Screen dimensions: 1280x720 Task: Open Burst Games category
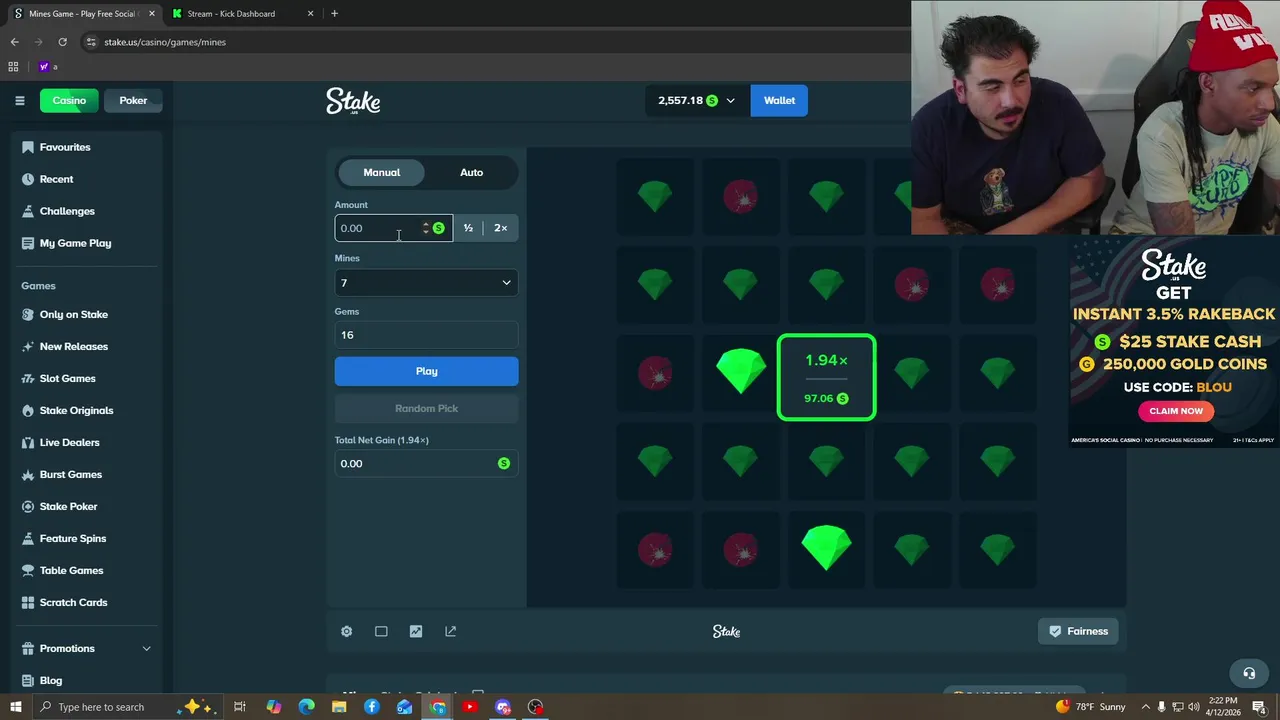point(70,474)
